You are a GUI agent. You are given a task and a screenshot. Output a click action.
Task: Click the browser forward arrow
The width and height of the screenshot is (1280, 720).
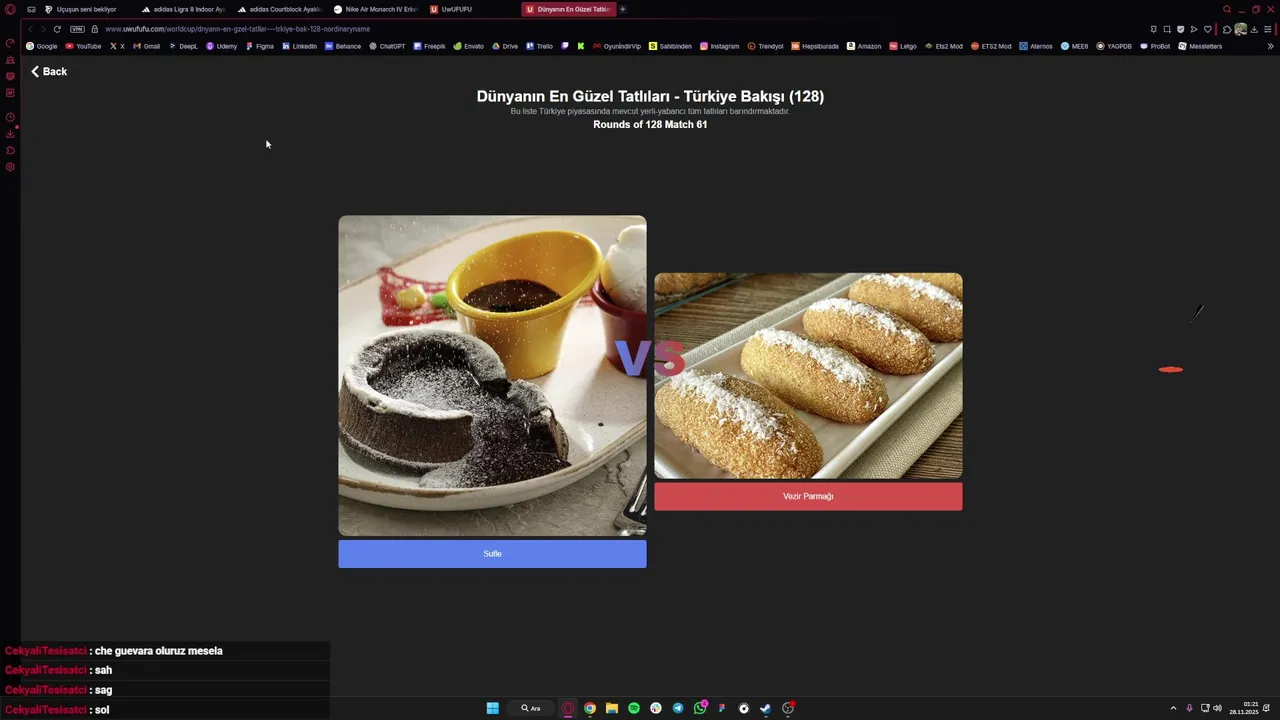pyautogui.click(x=43, y=29)
